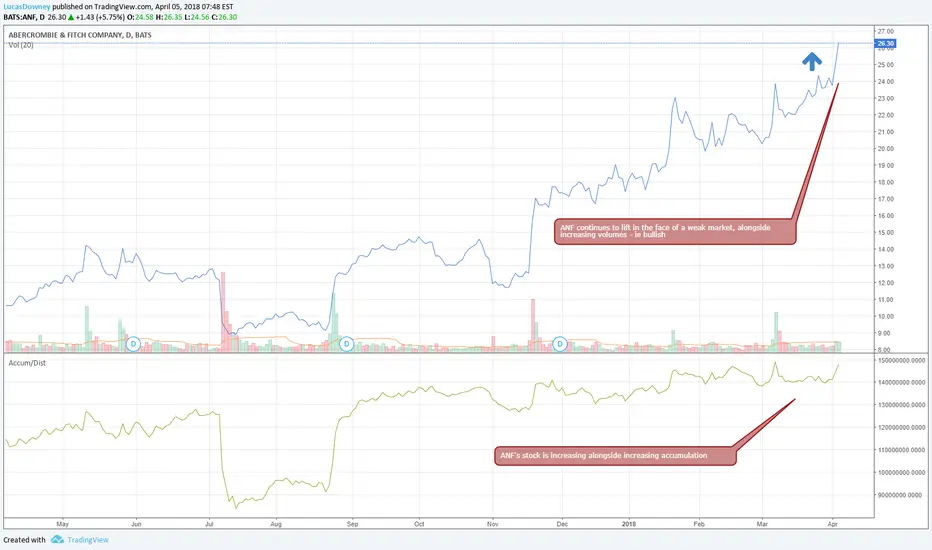Click the ABERCROMBIE & FITCH COMPANY chart title
Screen dimensions: 932x550
click(x=80, y=35)
